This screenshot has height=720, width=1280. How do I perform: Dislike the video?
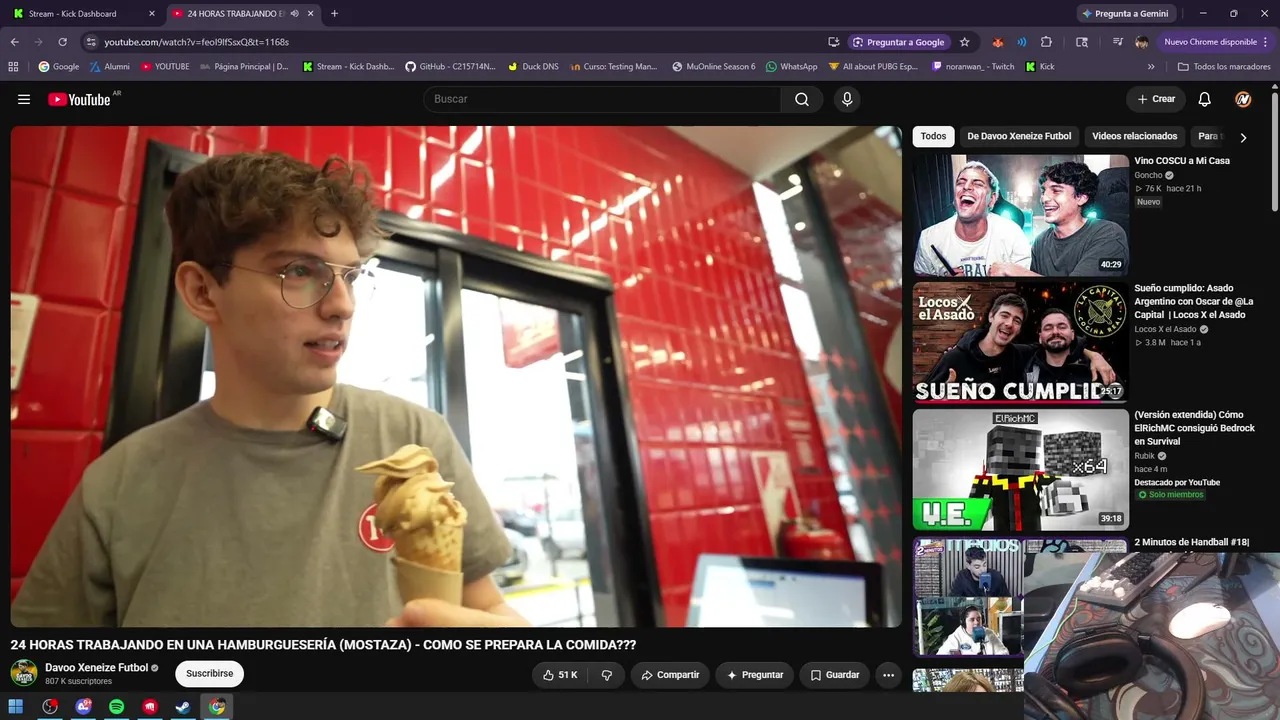pyautogui.click(x=606, y=675)
